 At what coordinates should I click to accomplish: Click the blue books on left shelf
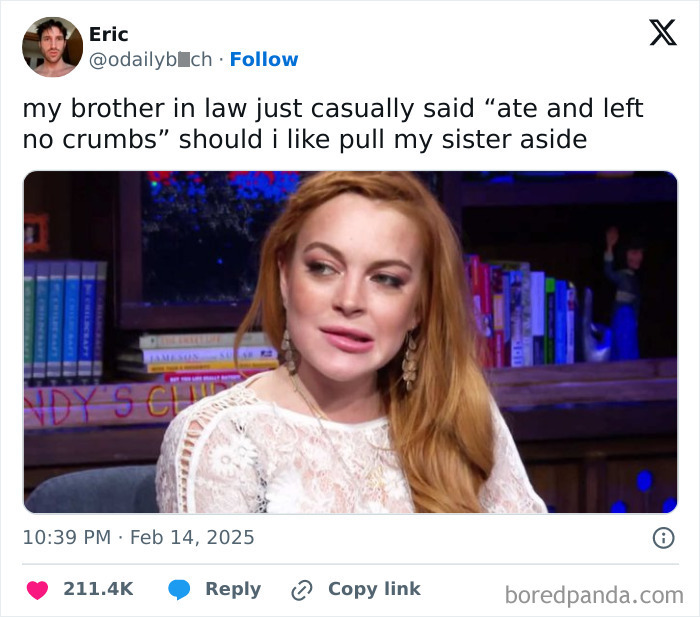pyautogui.click(x=66, y=320)
